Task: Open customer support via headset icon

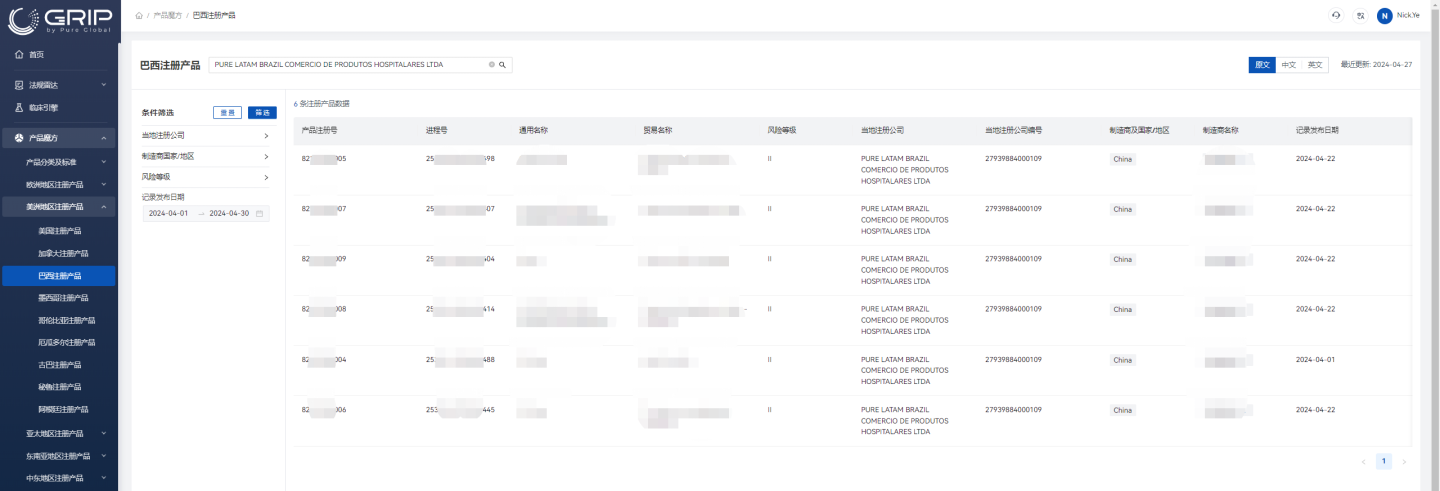Action: click(1336, 15)
